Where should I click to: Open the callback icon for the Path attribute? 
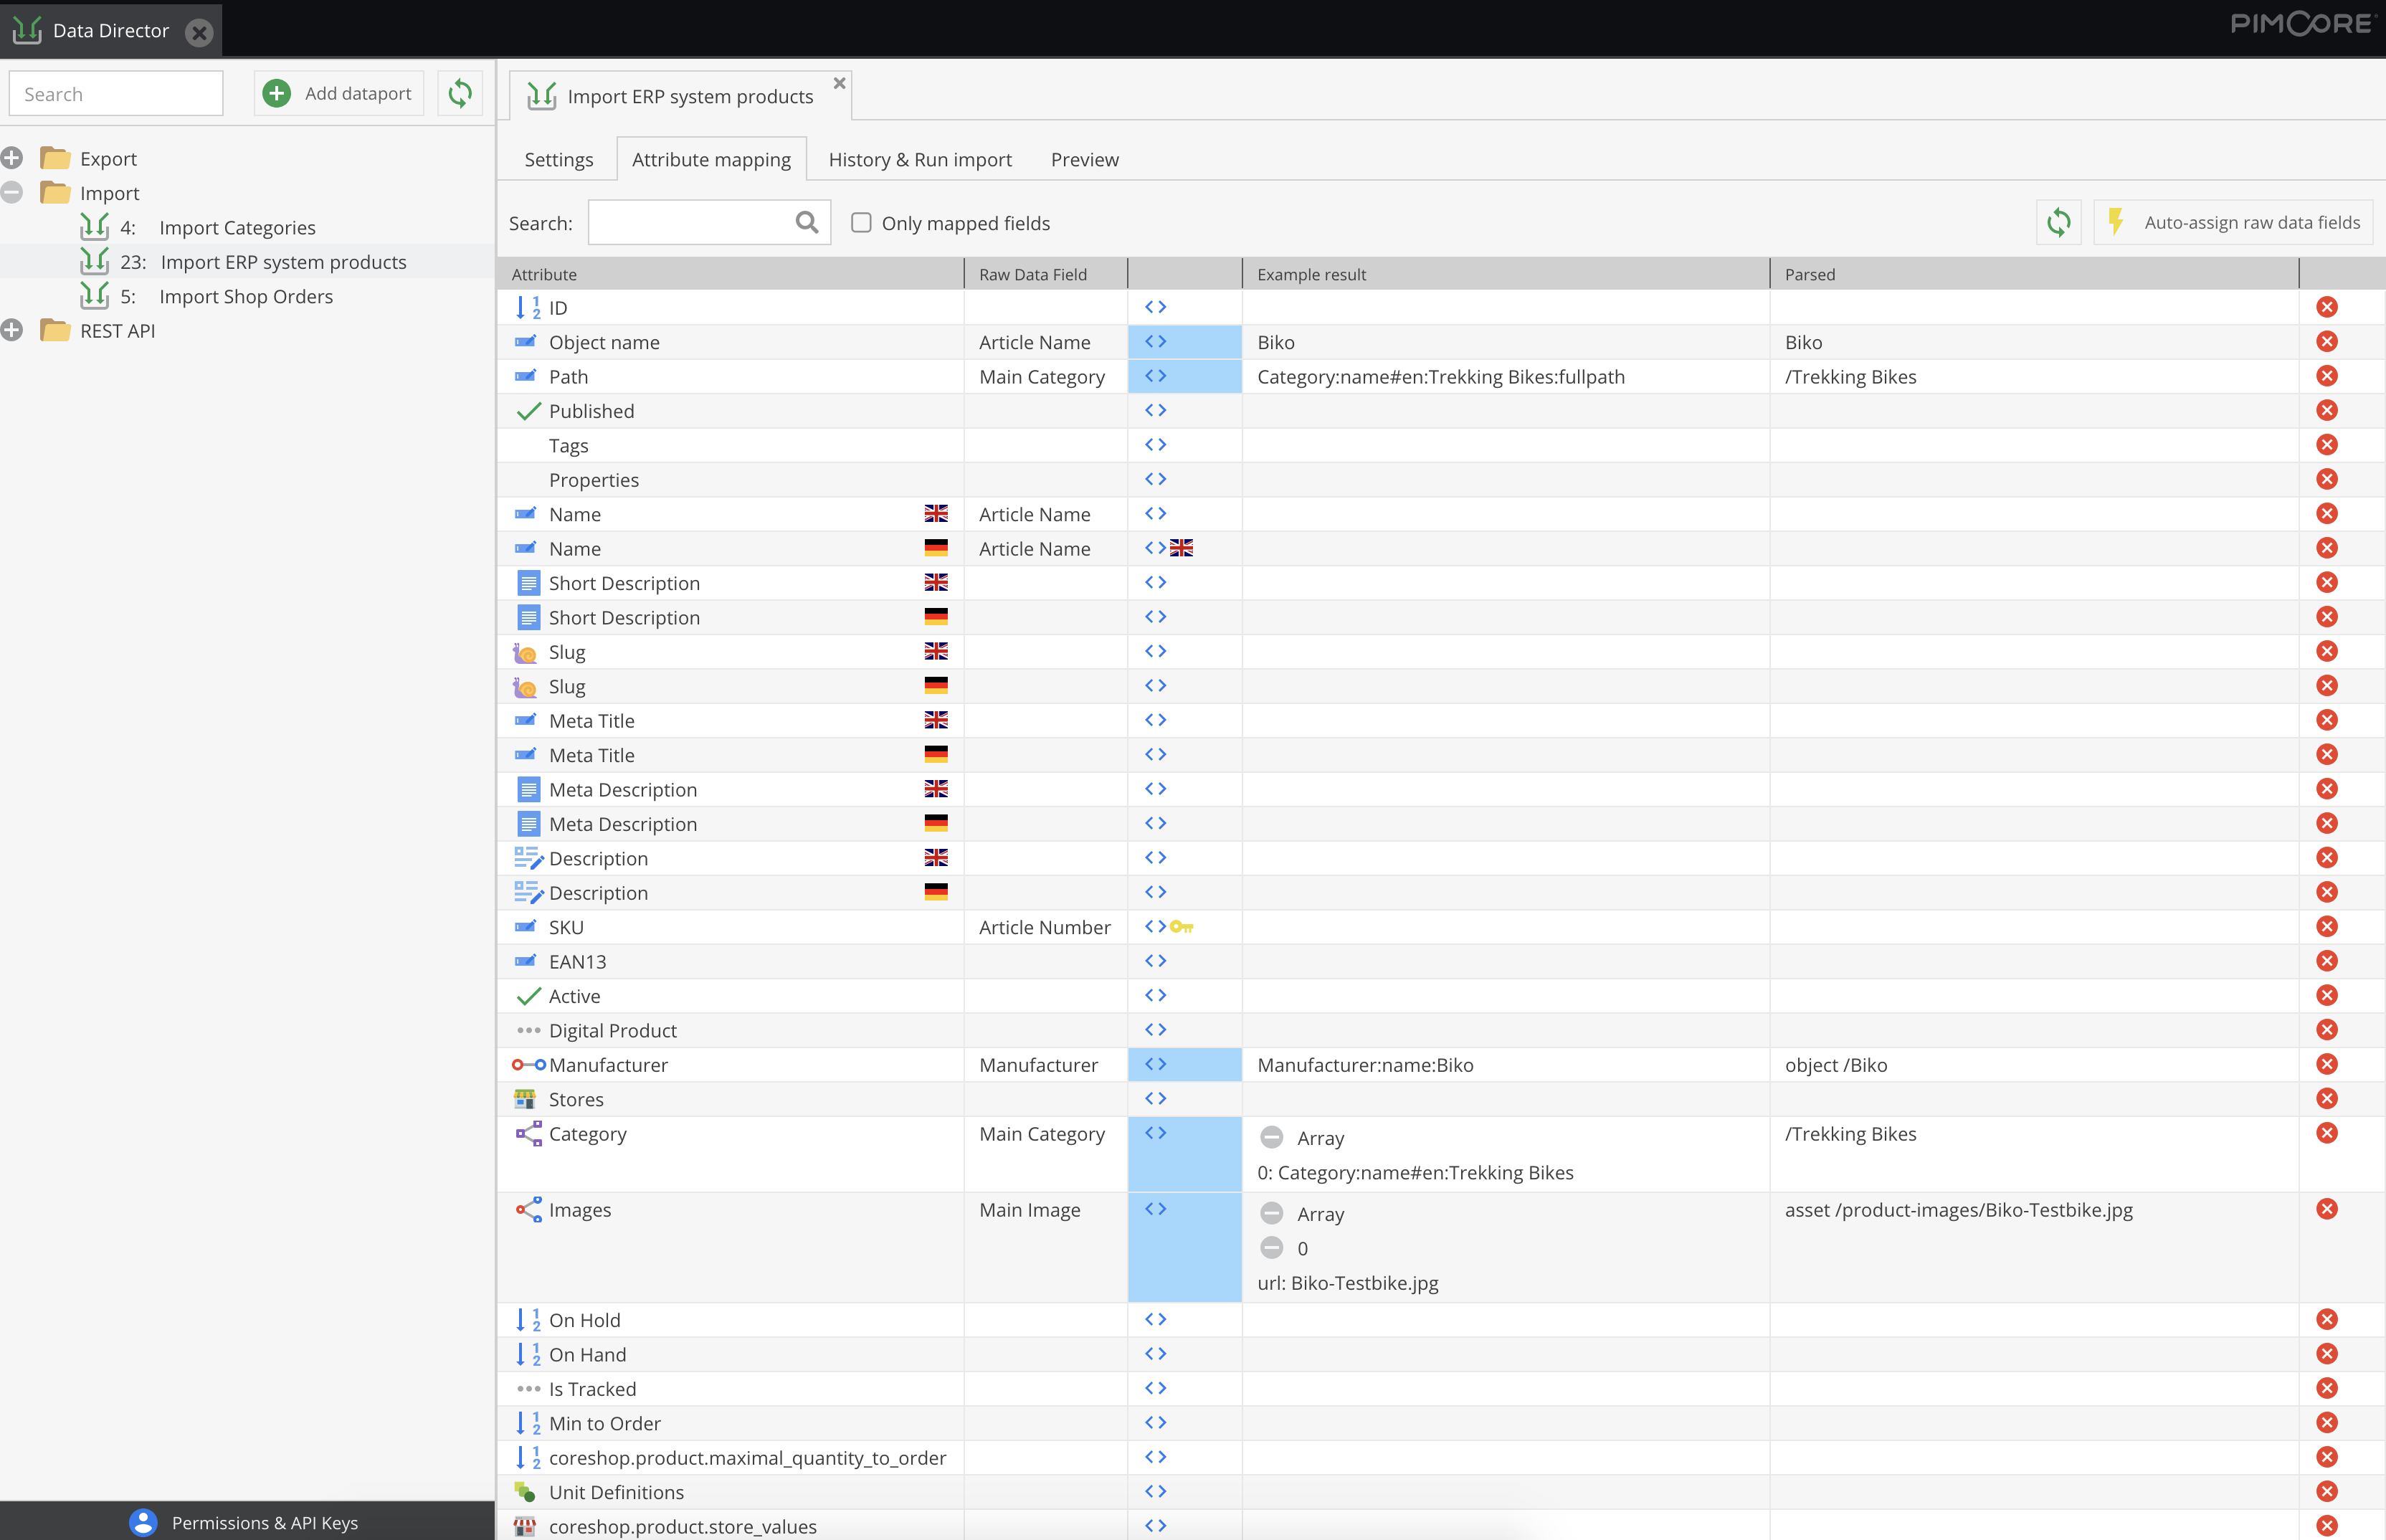click(1155, 376)
